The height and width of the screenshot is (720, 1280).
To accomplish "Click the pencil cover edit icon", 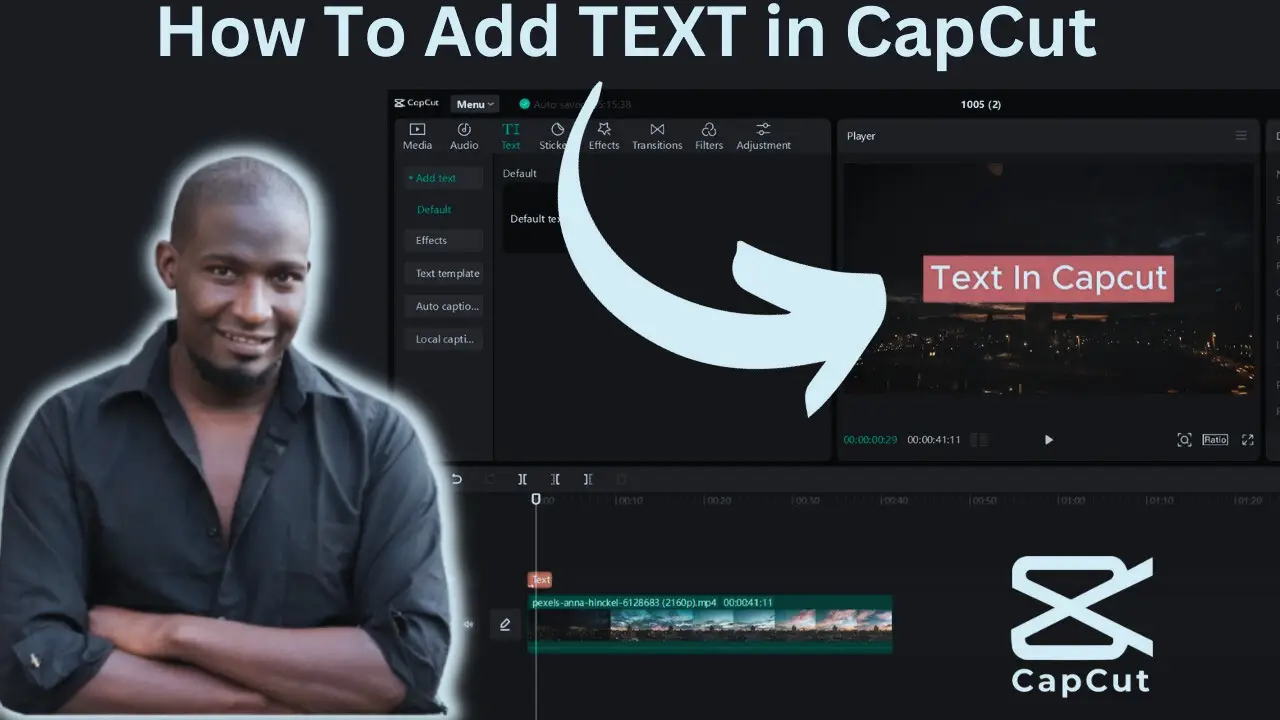I will coord(505,625).
